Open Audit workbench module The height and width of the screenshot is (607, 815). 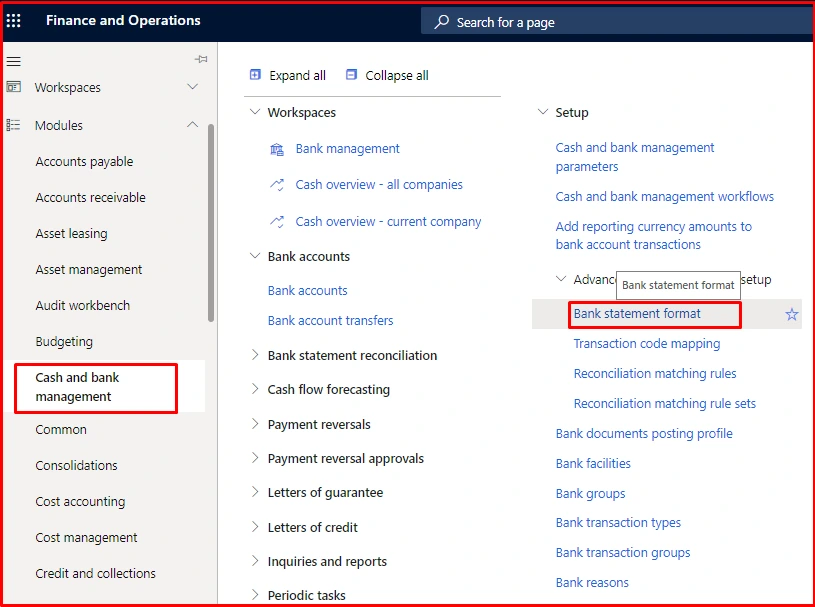pos(83,306)
